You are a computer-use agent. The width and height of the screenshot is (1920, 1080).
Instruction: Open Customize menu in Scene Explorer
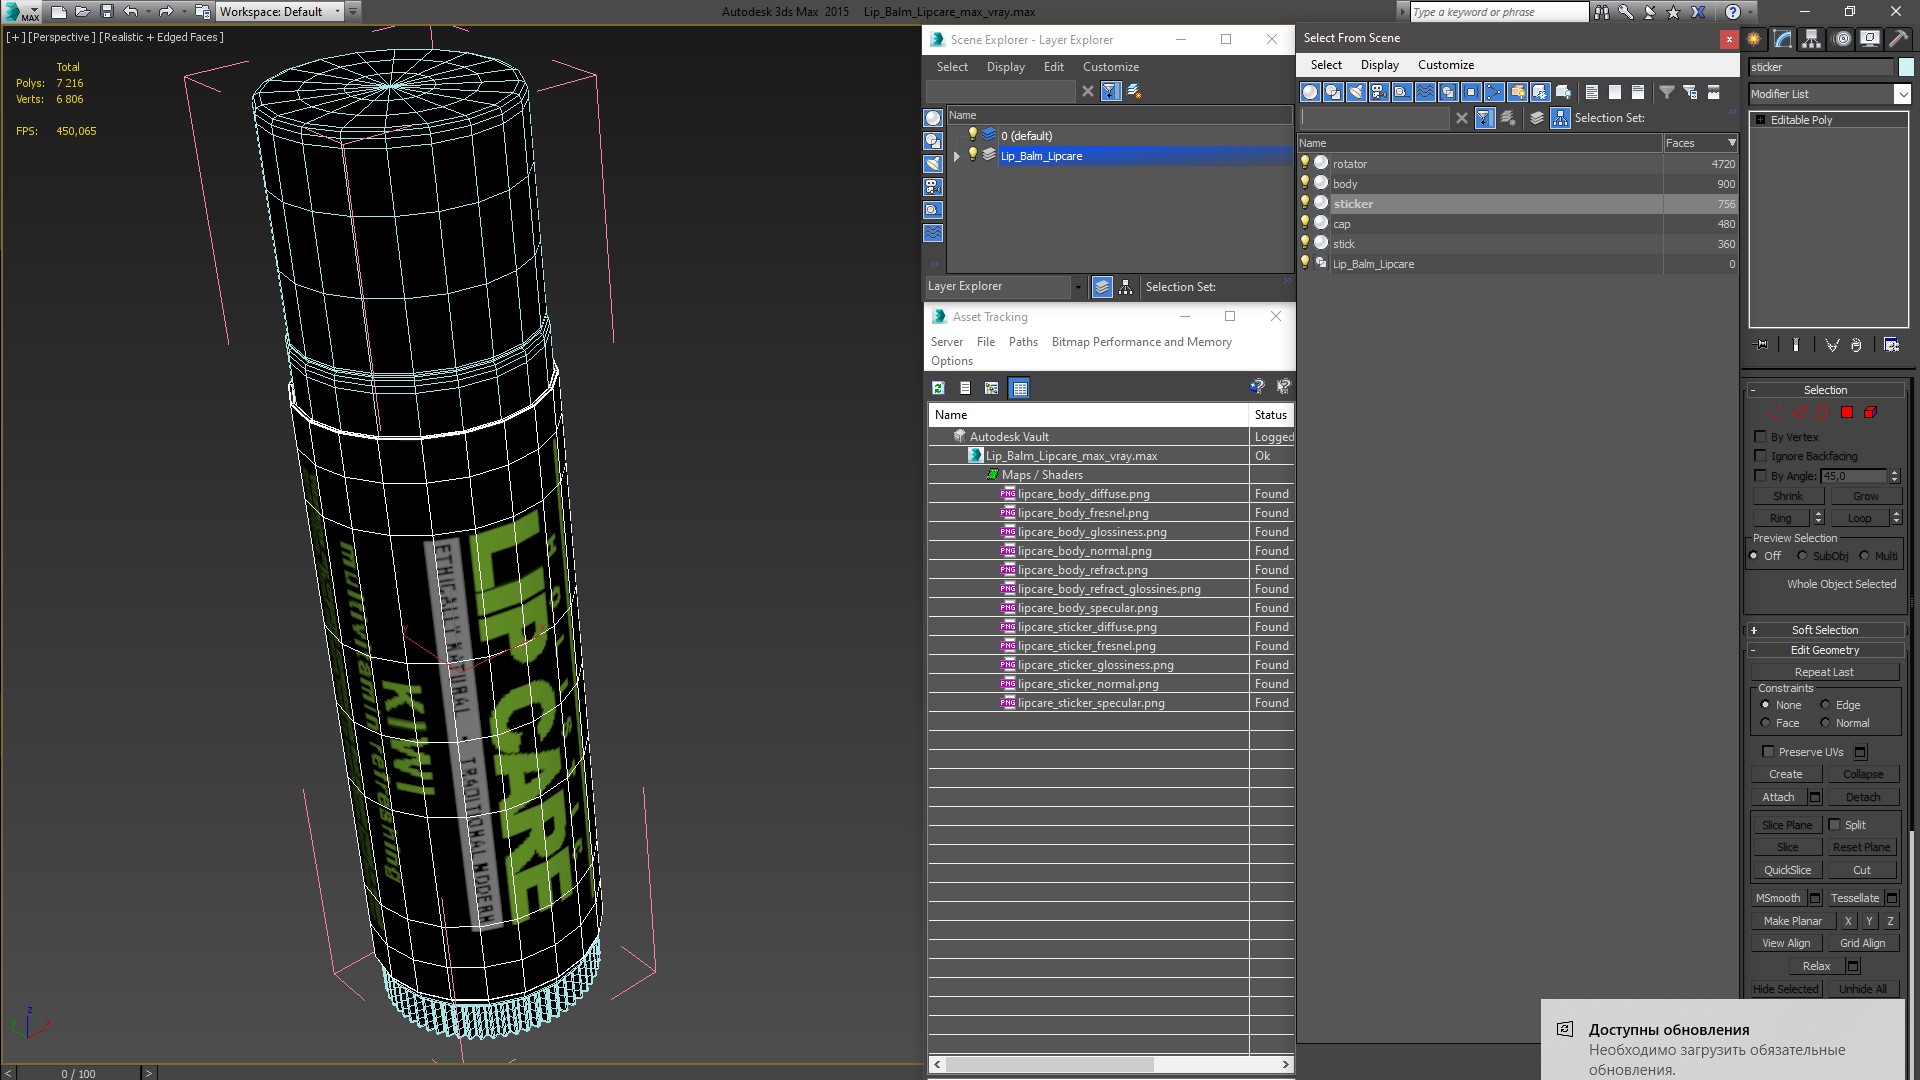[x=1110, y=67]
